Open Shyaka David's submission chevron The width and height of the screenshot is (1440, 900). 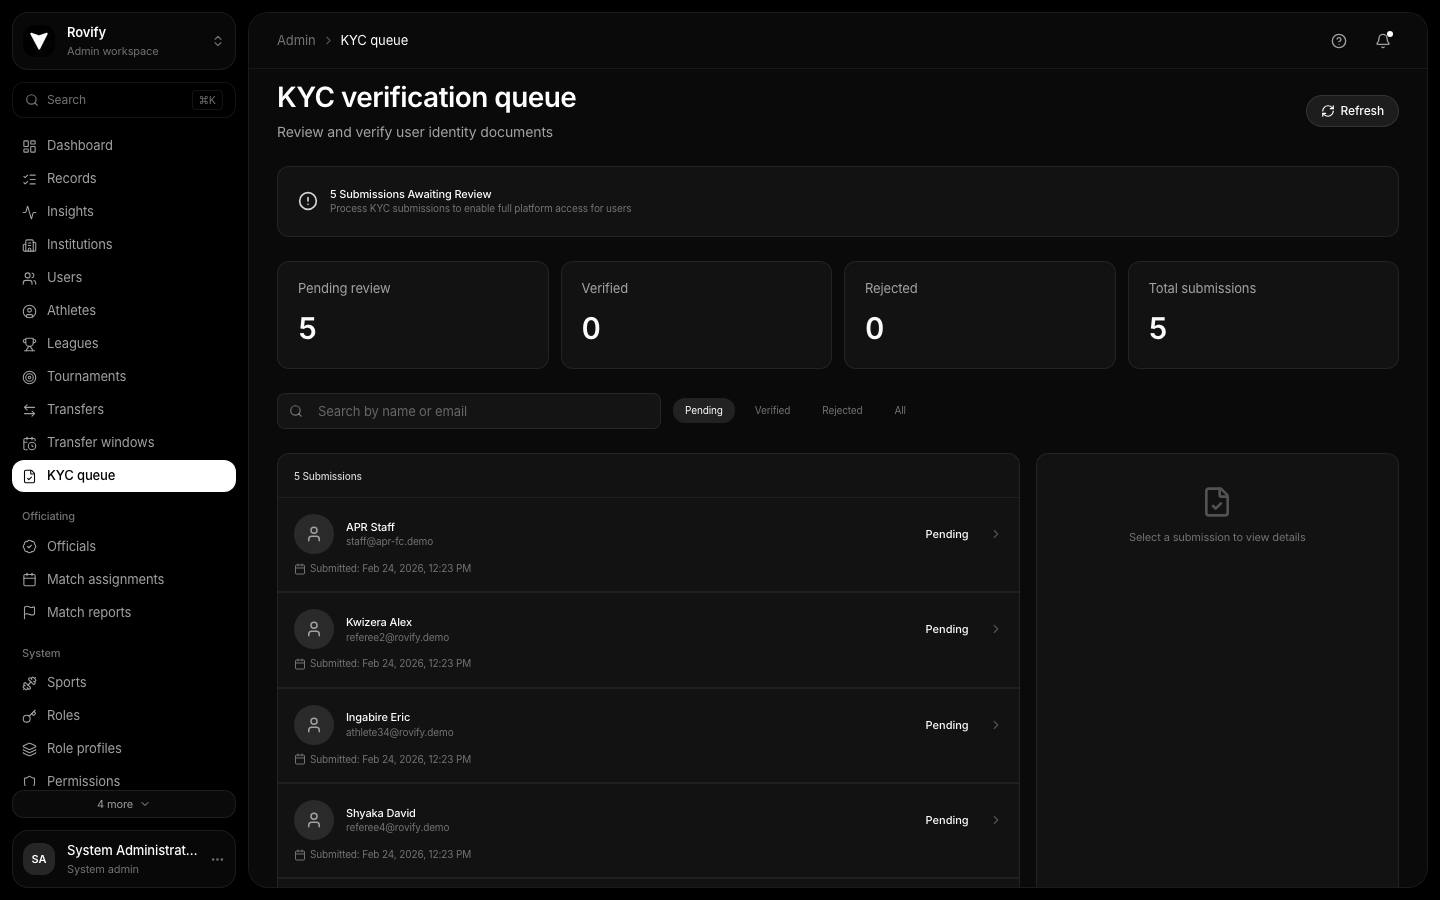pos(996,820)
